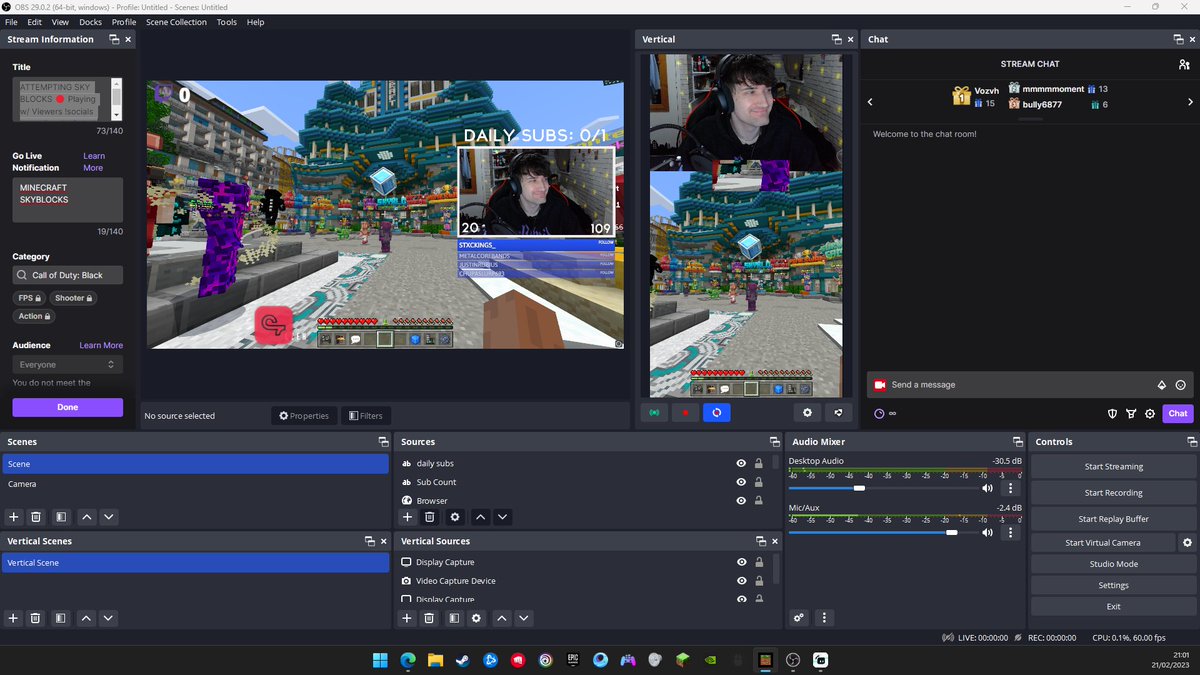Add a new scene in Scenes panel
This screenshot has width=1200, height=675.
point(14,517)
